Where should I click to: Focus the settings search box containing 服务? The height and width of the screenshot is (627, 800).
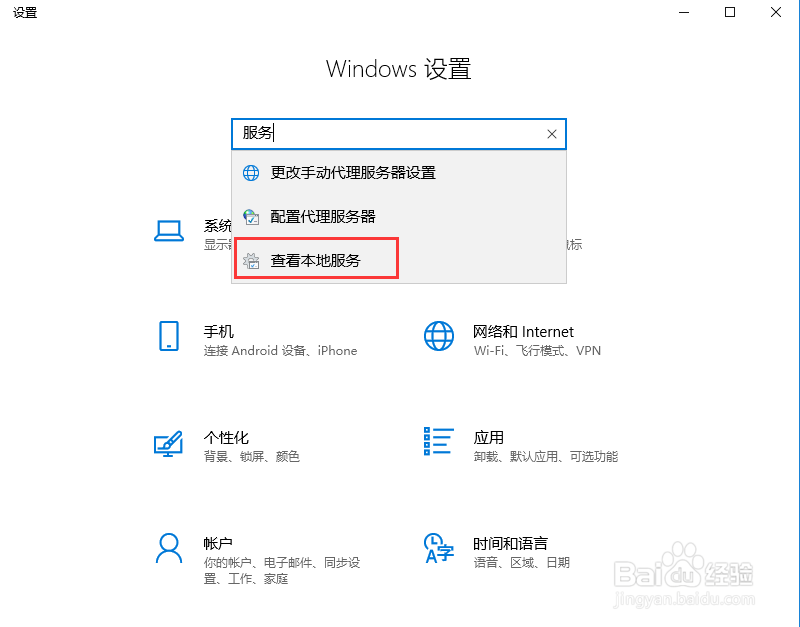click(398, 134)
